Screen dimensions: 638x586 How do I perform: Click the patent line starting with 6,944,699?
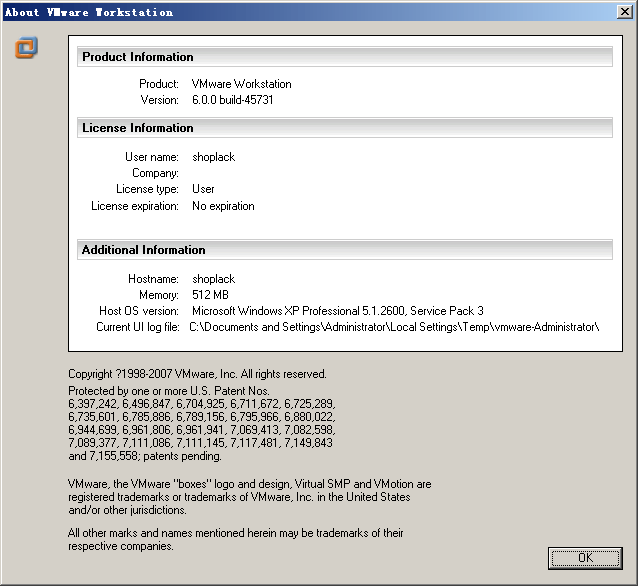click(202, 430)
